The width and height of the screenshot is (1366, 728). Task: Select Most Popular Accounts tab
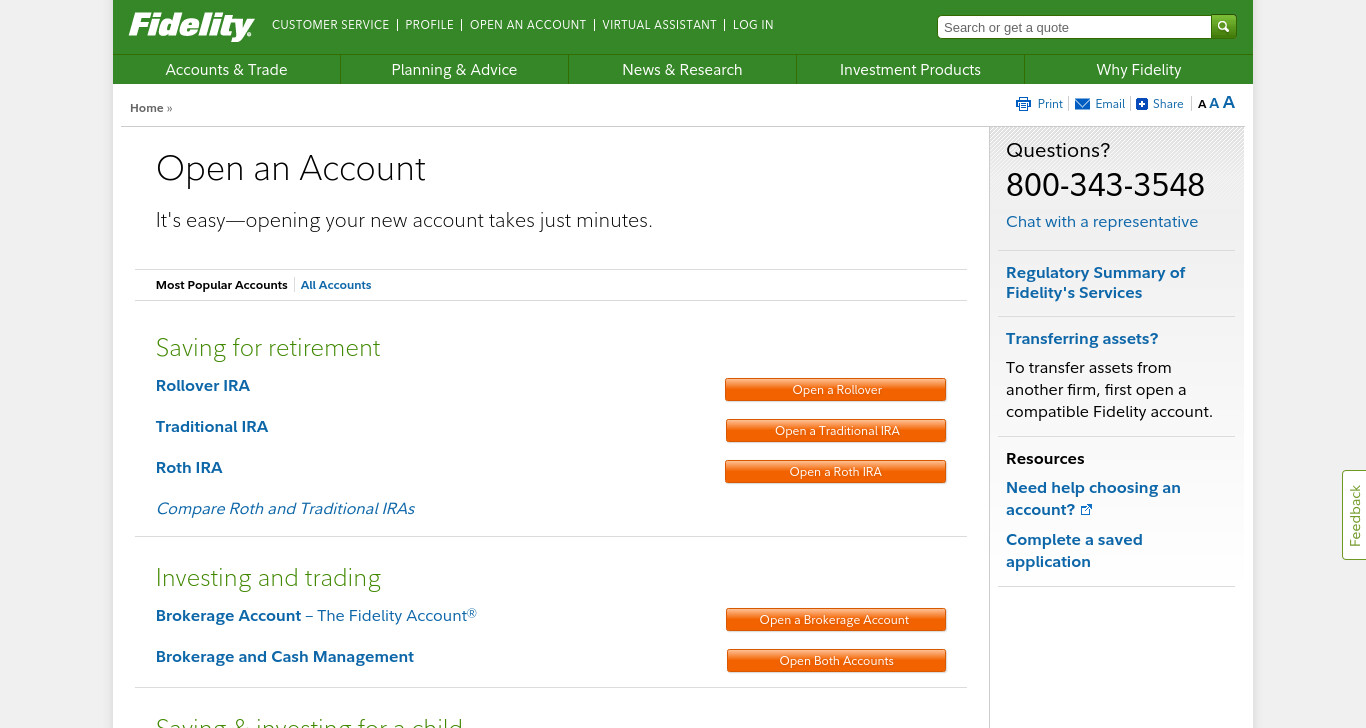click(x=221, y=285)
